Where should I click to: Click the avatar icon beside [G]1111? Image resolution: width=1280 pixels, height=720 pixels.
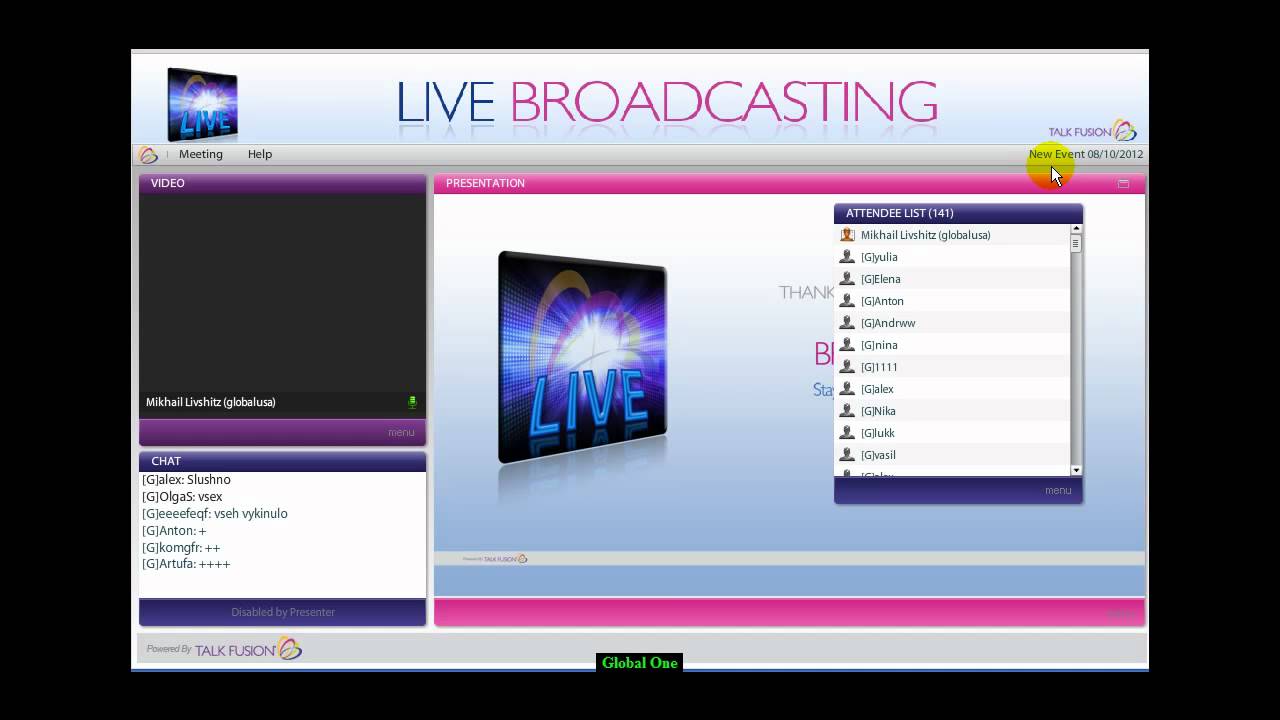pos(847,367)
